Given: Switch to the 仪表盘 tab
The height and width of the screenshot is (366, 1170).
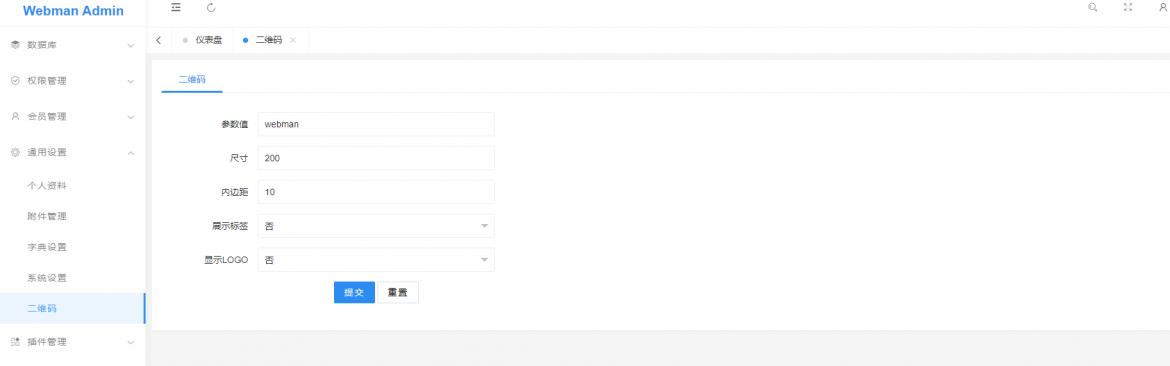Looking at the screenshot, I should click(202, 40).
